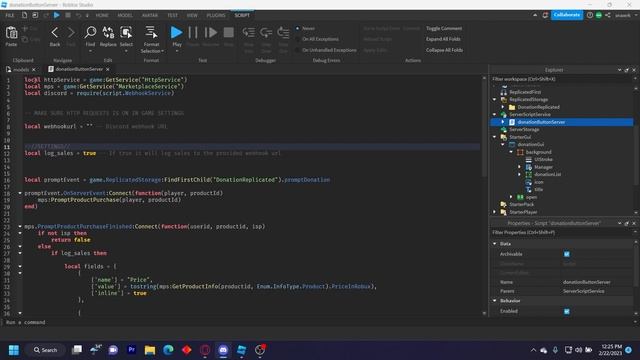
Task: Click the save-to-file icon beside new file
Action: tap(35, 15)
